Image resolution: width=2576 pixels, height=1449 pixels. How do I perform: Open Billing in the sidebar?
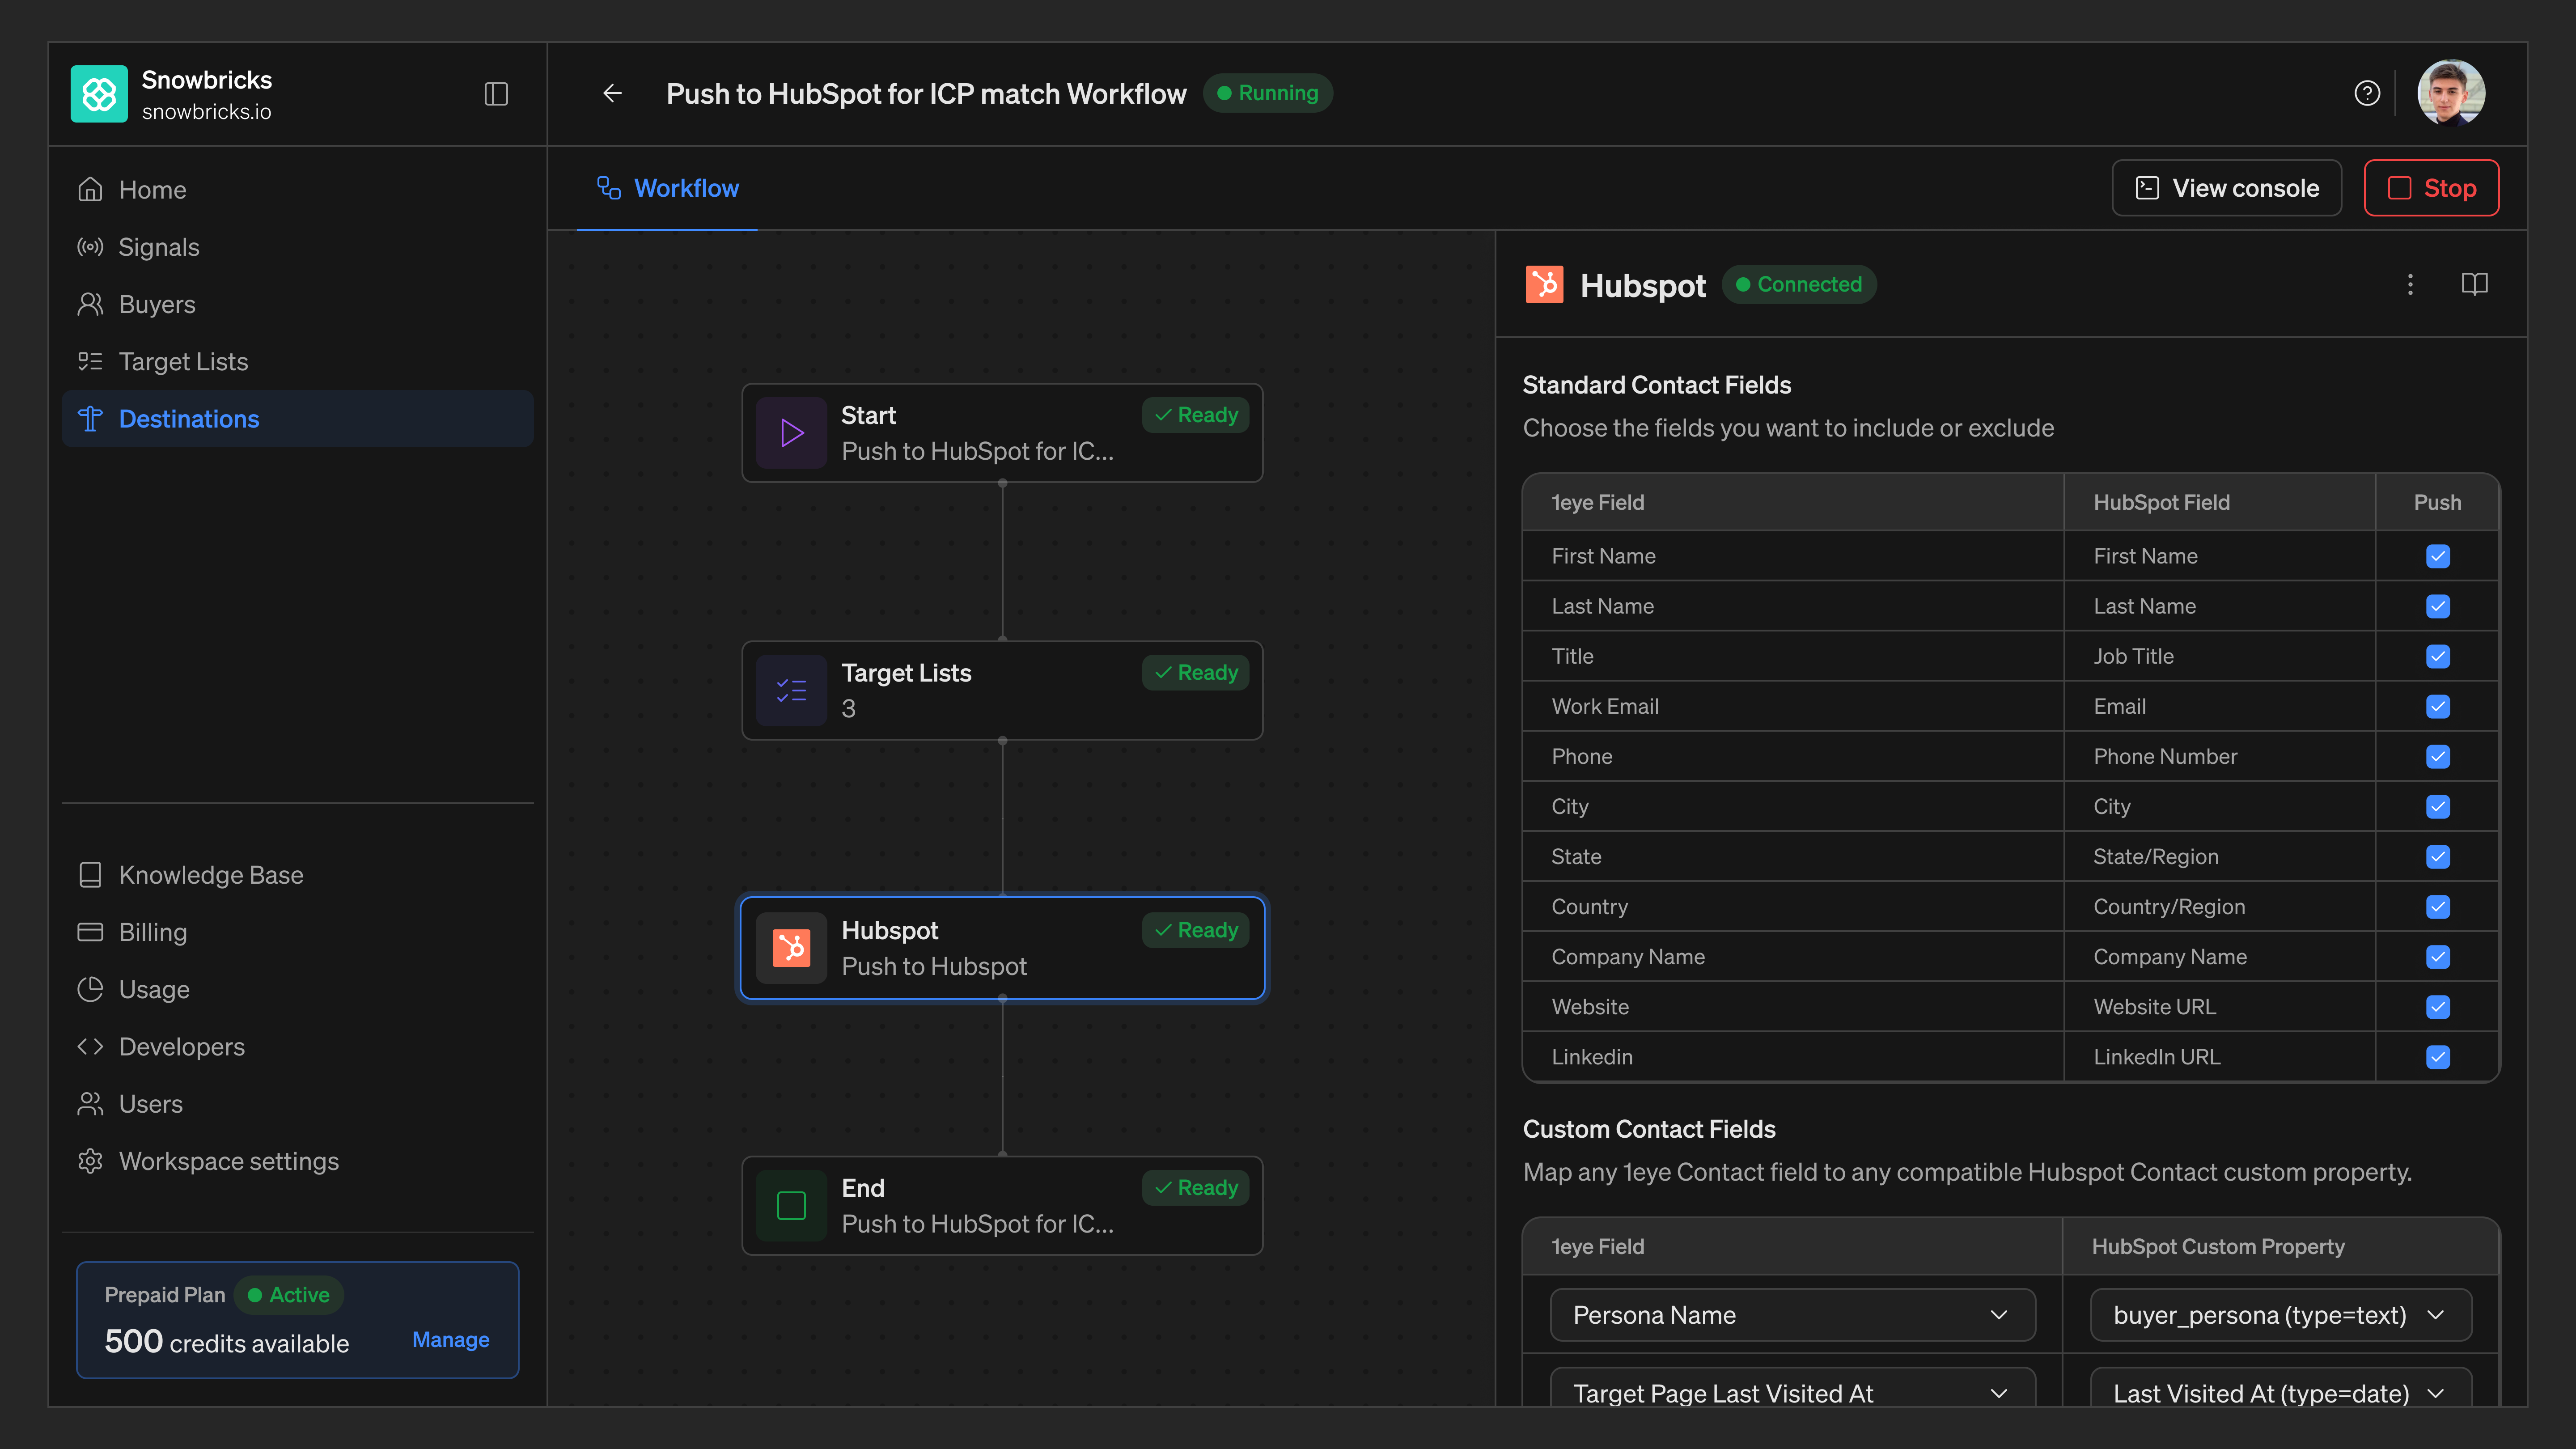[x=297, y=932]
